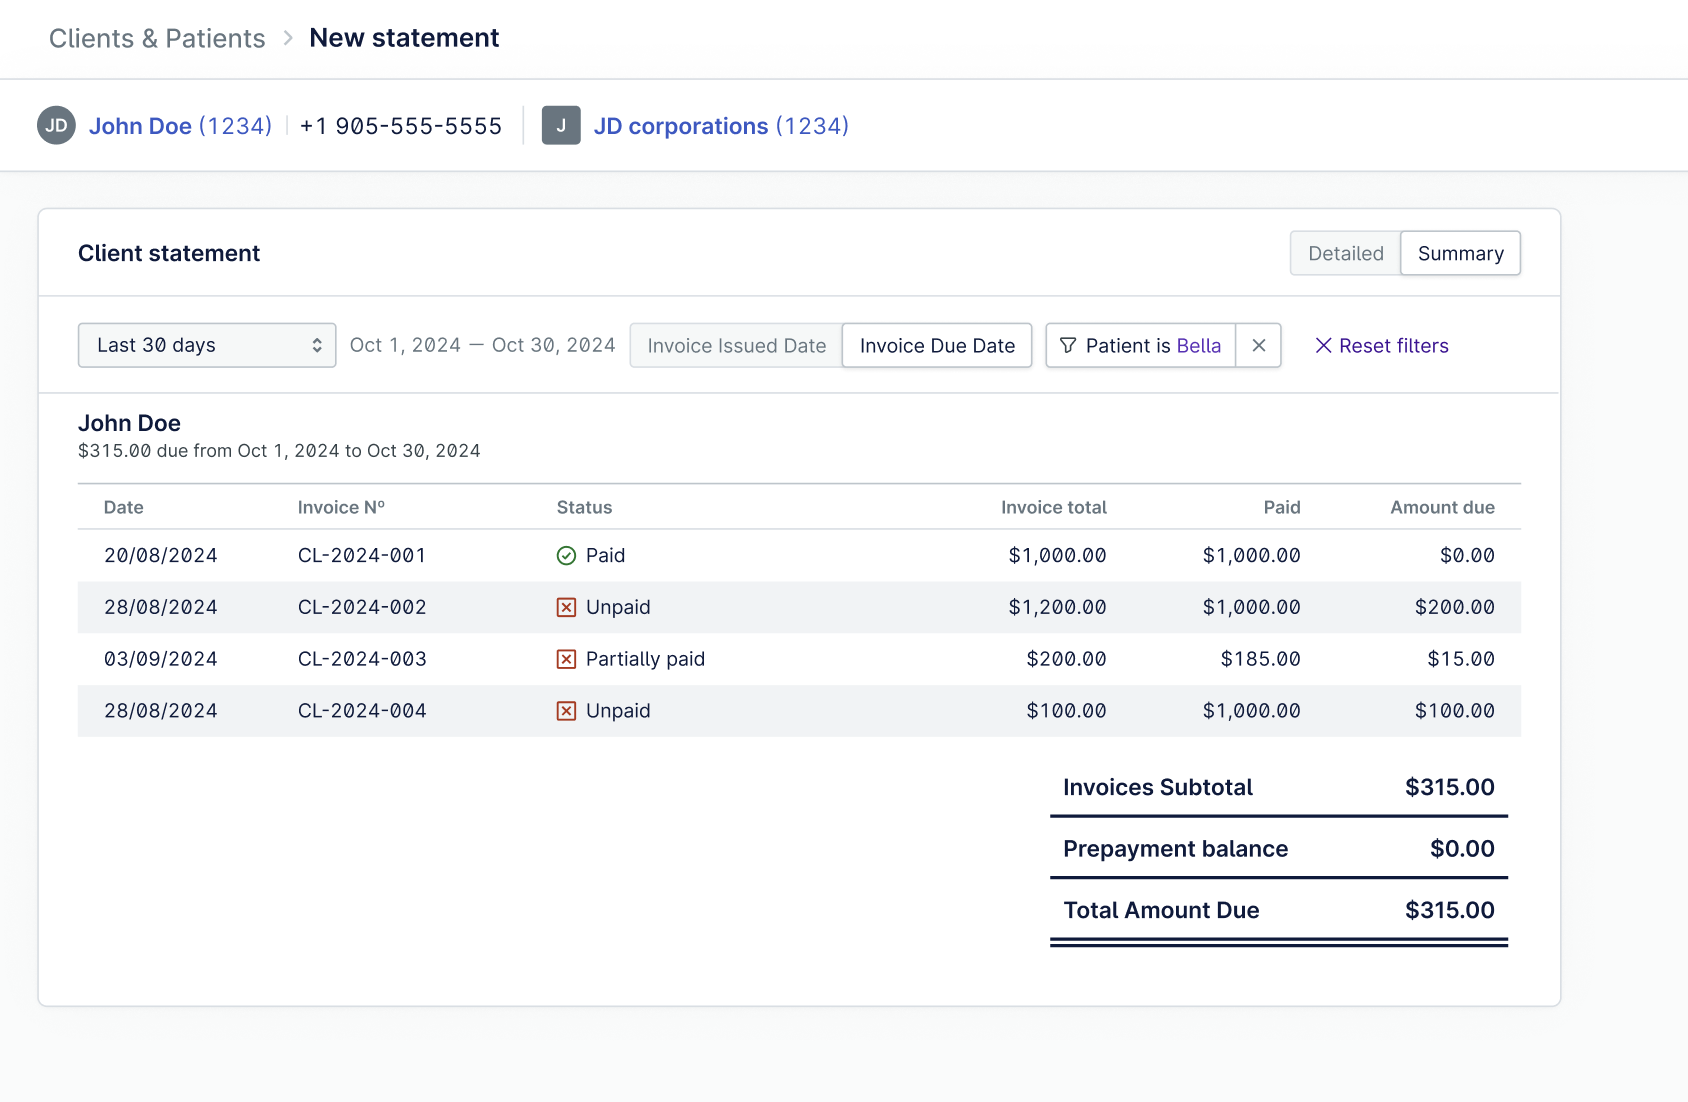Click the J avatar for JD corporations
The width and height of the screenshot is (1688, 1102).
(561, 126)
